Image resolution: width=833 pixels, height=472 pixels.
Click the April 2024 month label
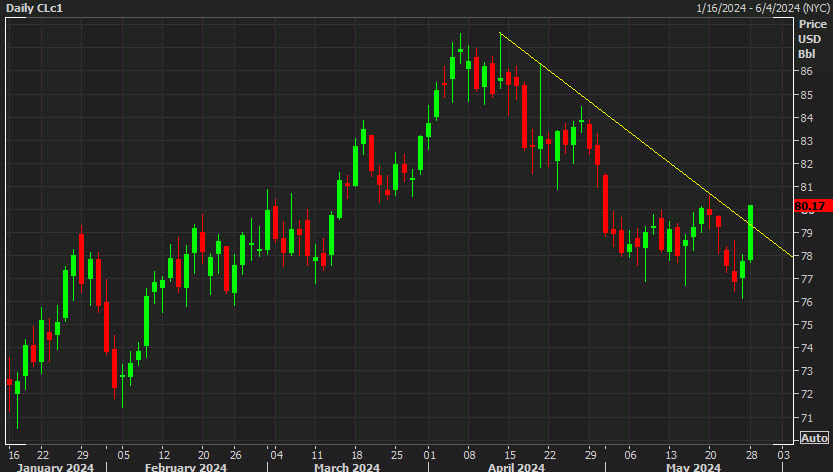(x=516, y=467)
